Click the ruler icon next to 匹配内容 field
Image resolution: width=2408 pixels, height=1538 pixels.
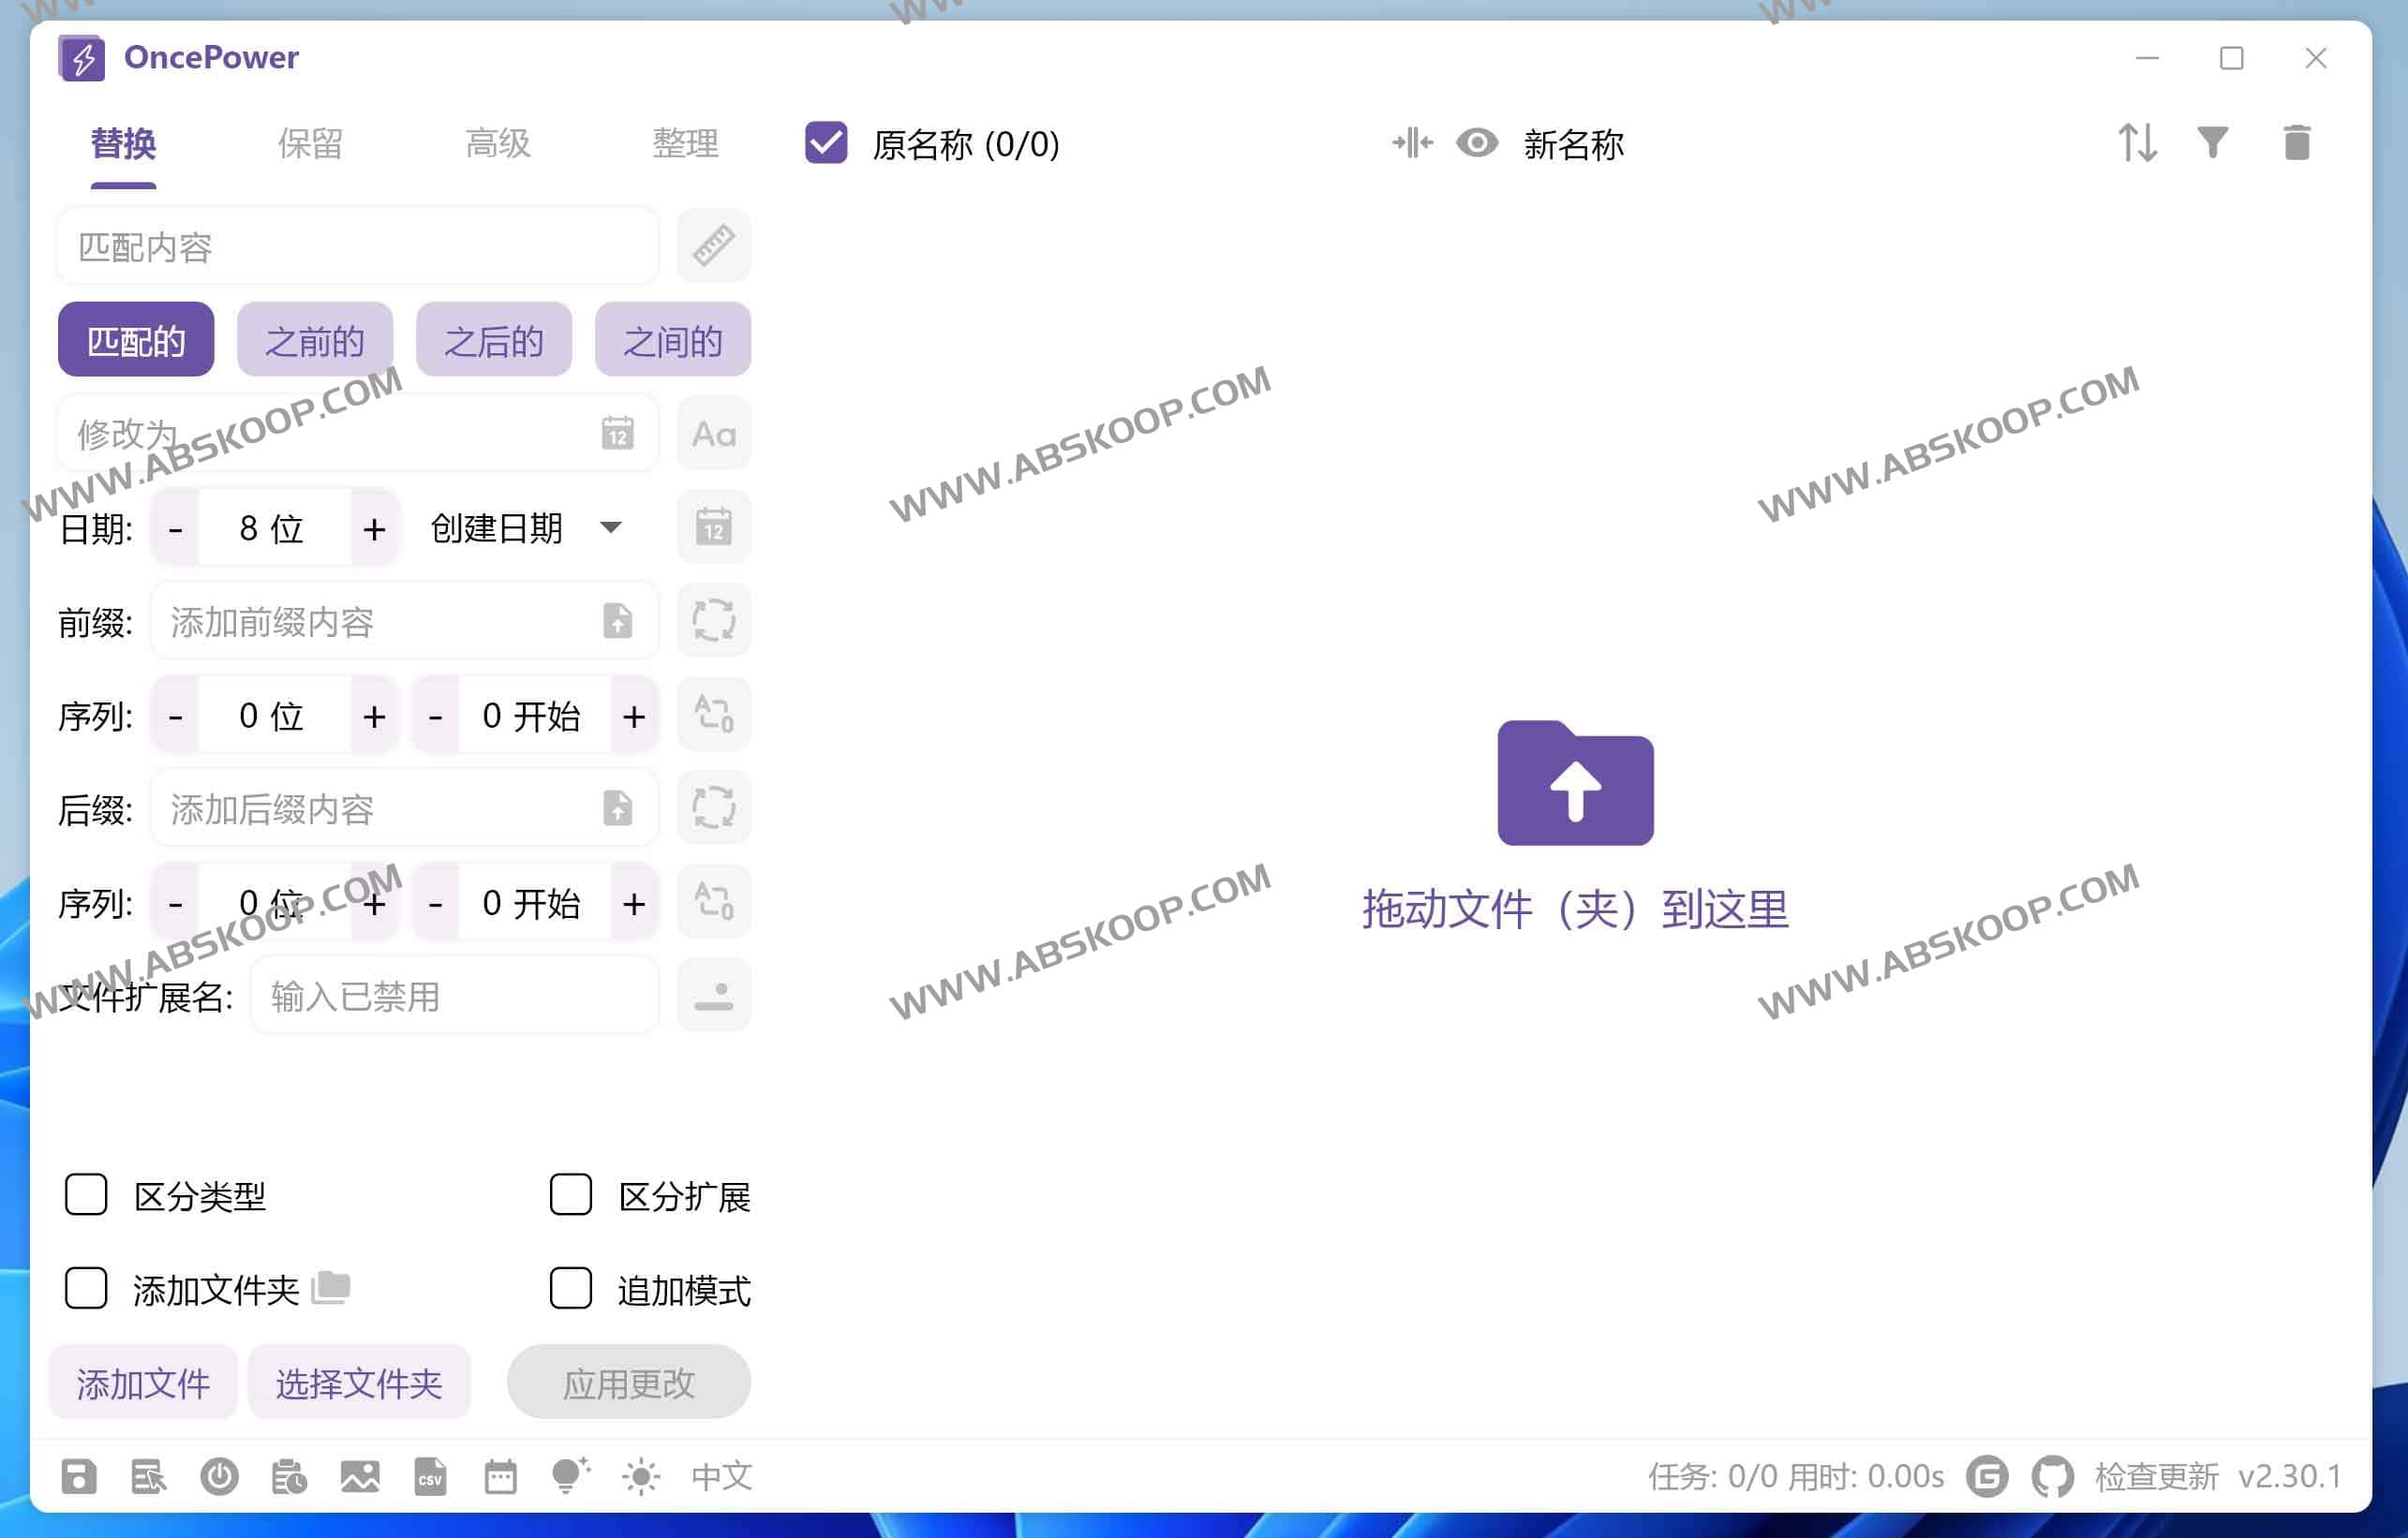pos(713,246)
